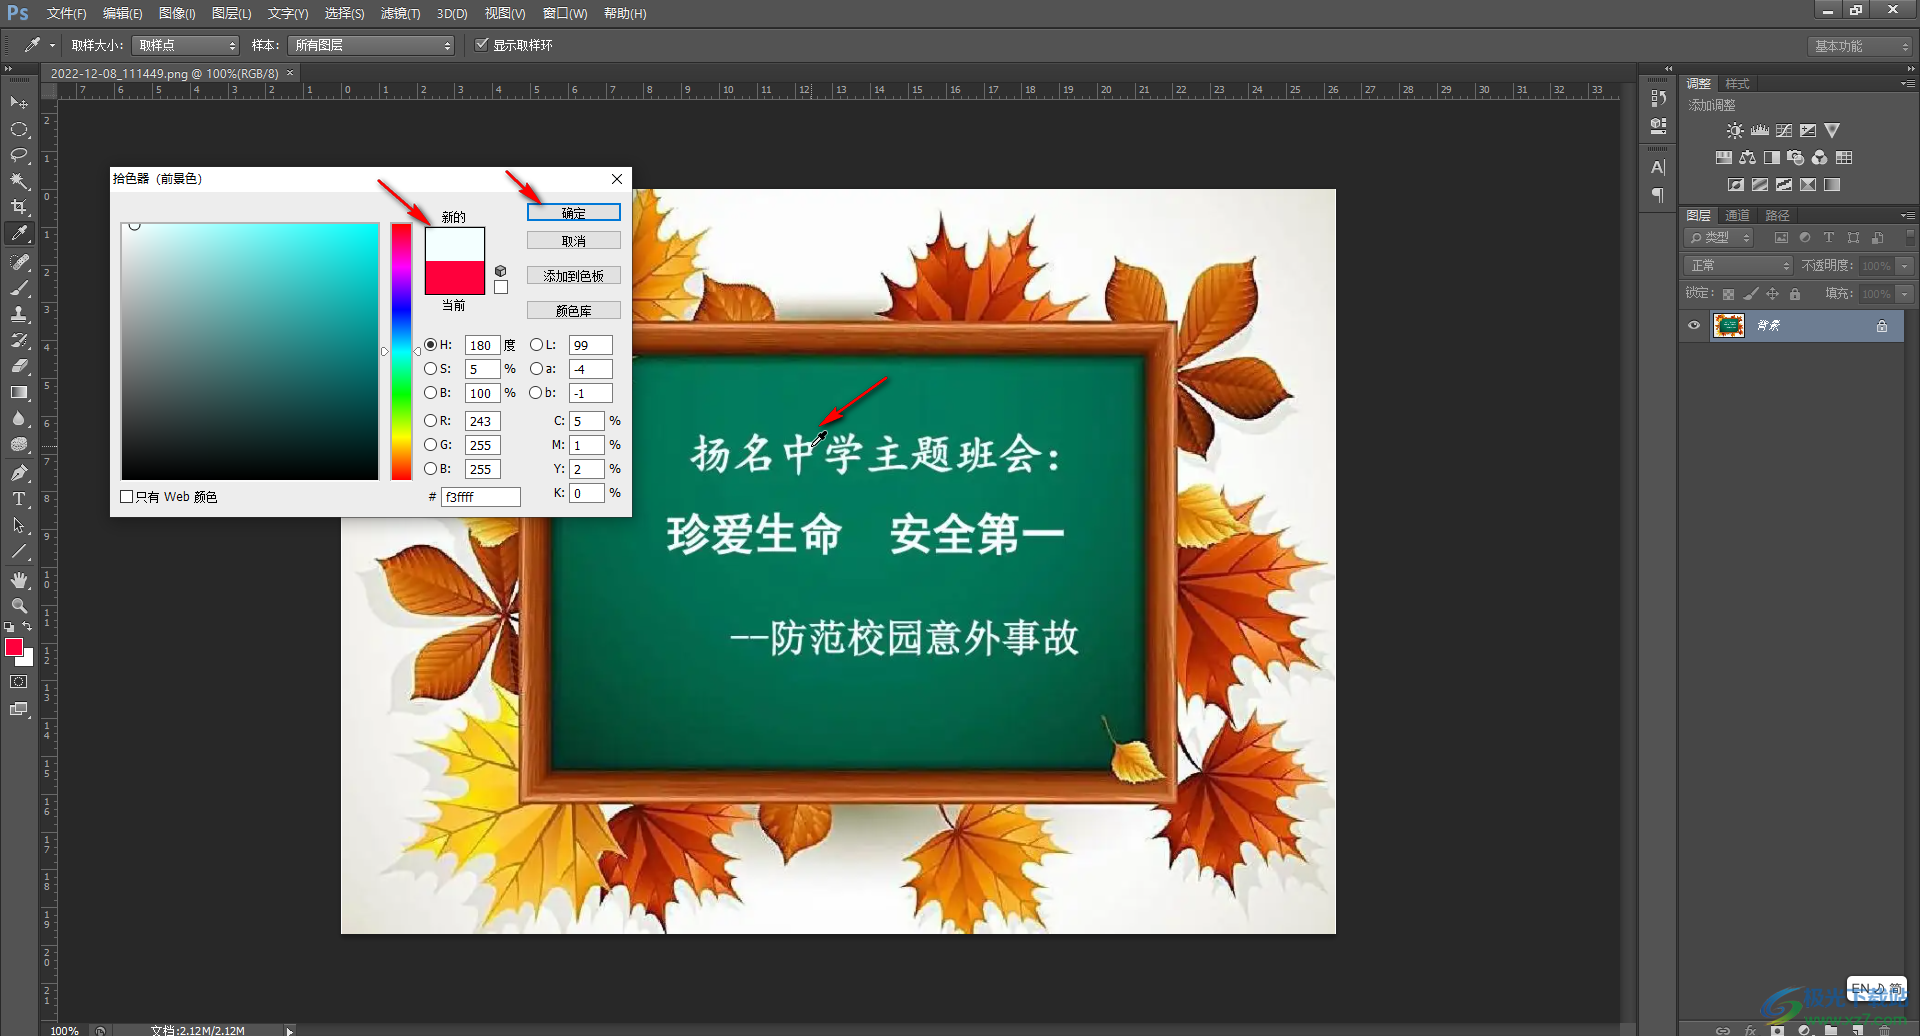This screenshot has height=1036, width=1920.
Task: Toggle Quick Mask mode
Action: click(19, 682)
